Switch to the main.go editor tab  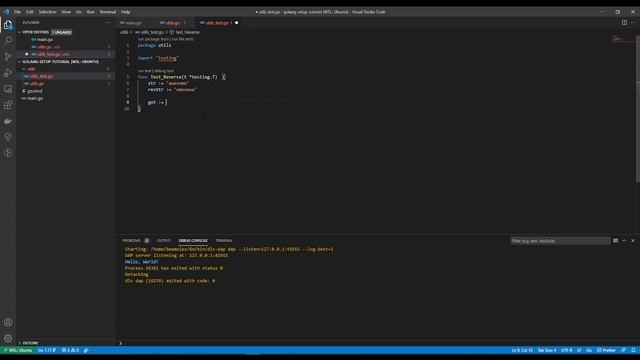click(x=134, y=23)
